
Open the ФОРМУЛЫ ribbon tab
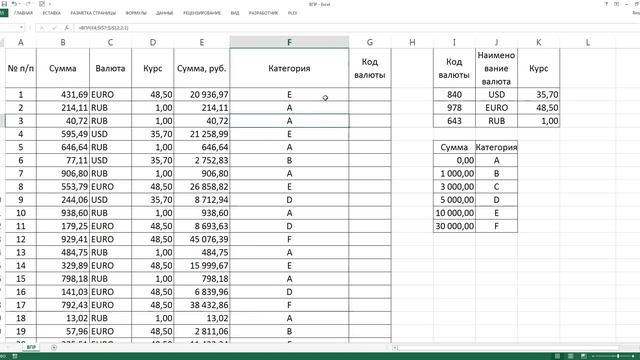click(x=136, y=13)
